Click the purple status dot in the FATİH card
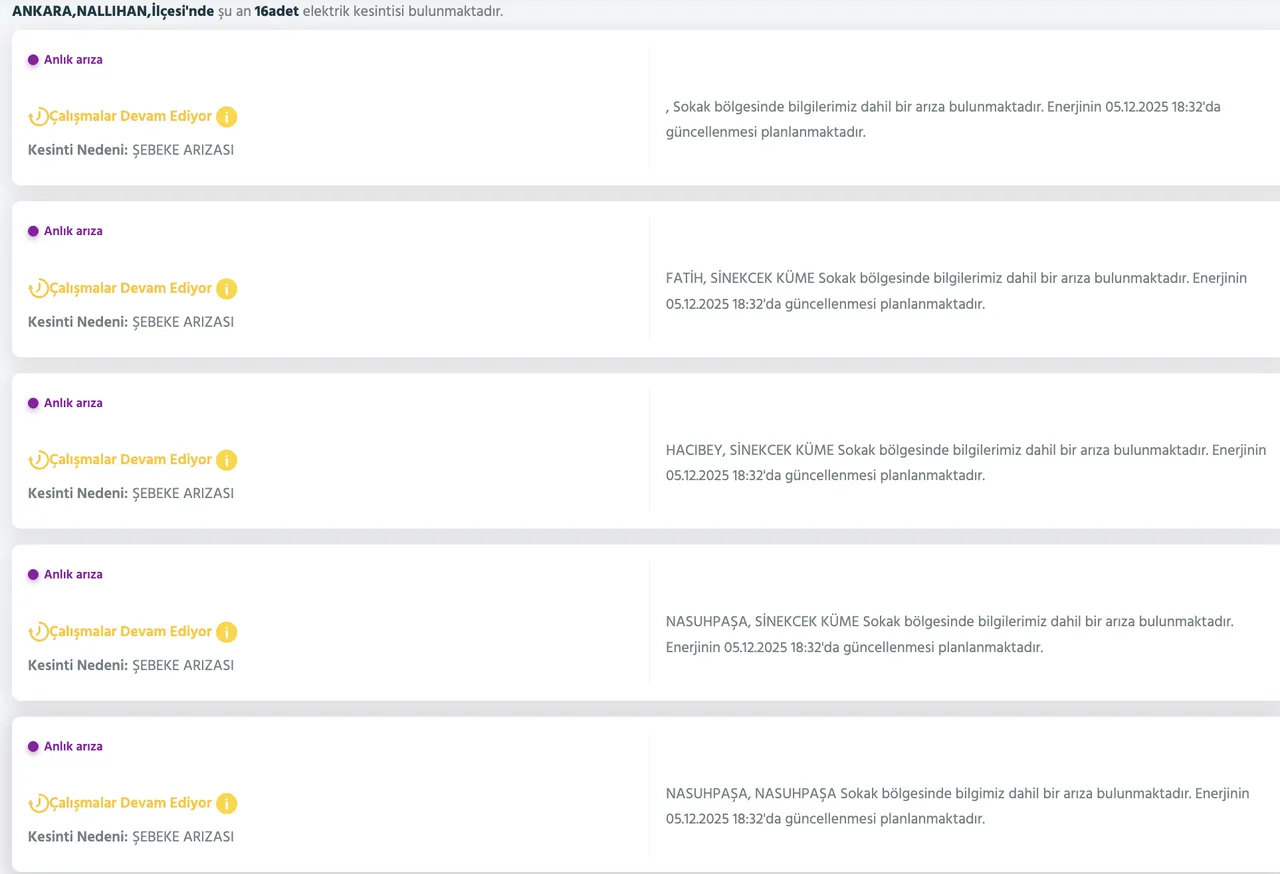Image resolution: width=1280 pixels, height=874 pixels. click(x=33, y=231)
